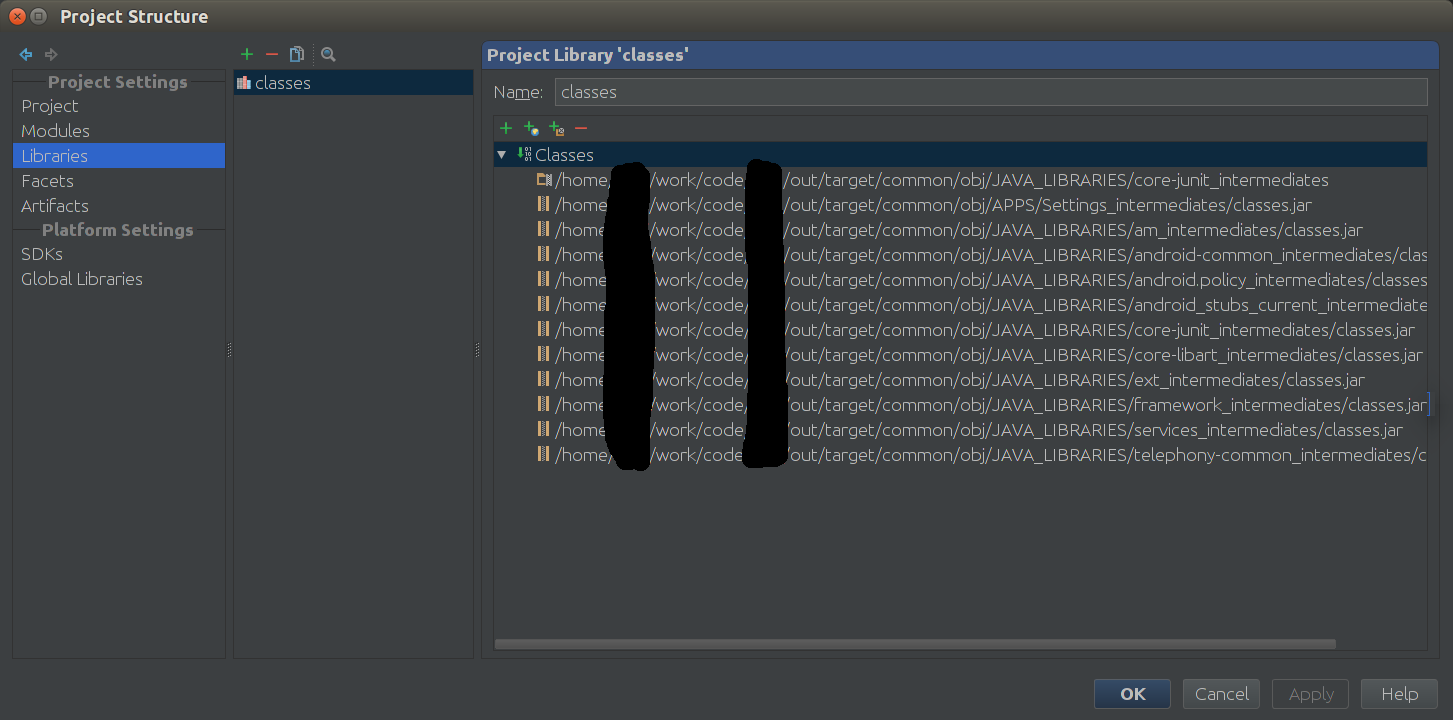This screenshot has width=1453, height=720.
Task: Open the Global Libraries section
Action: pyautogui.click(x=82, y=279)
